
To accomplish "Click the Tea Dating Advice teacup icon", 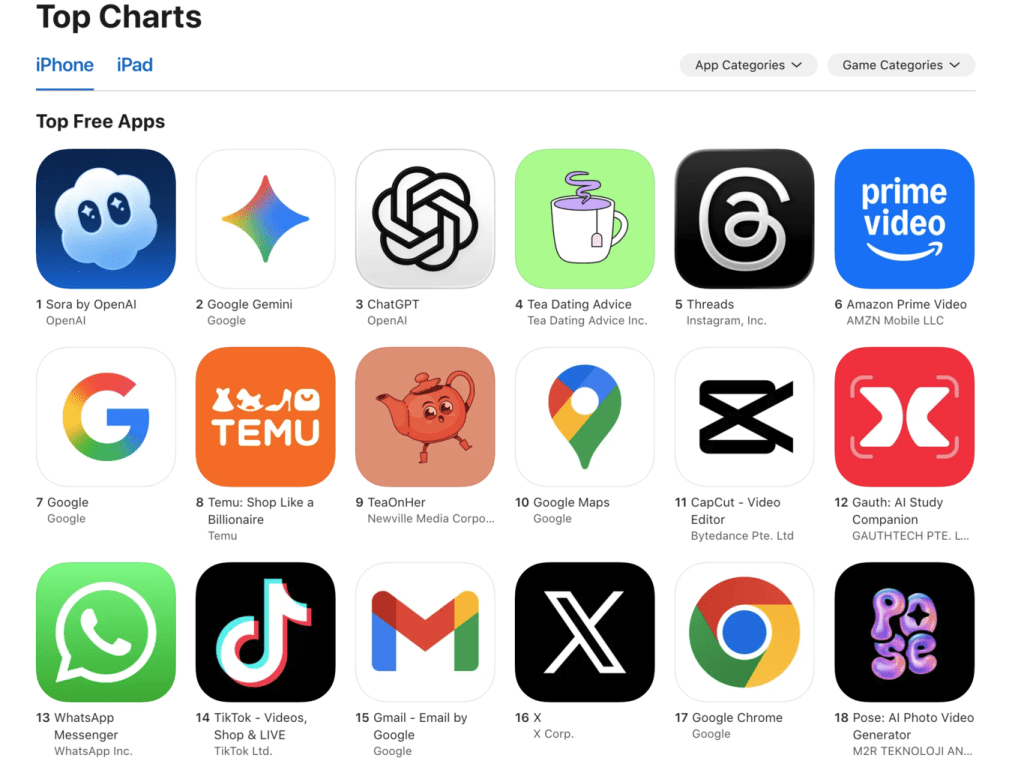I will point(584,219).
